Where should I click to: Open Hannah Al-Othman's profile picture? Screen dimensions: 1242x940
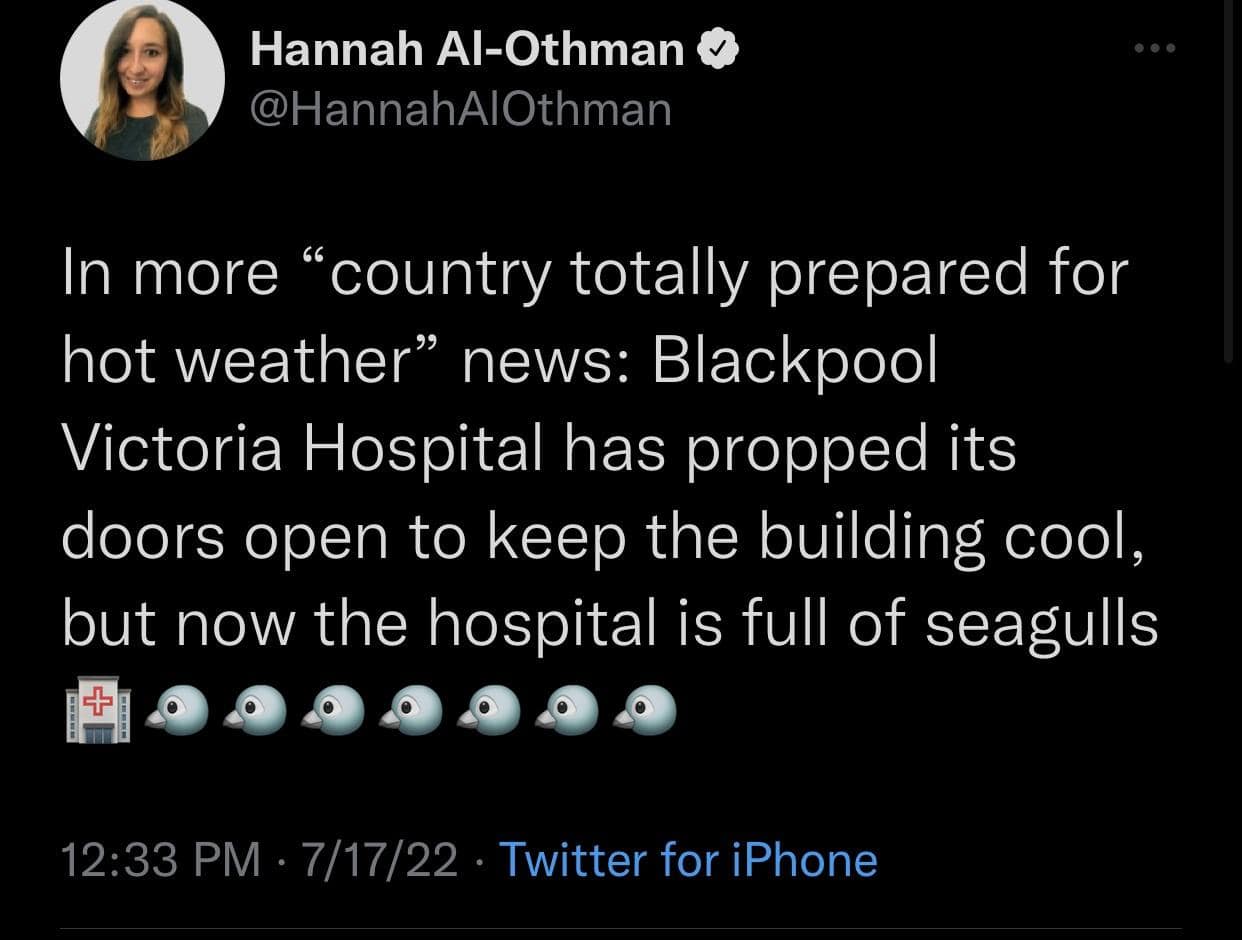[142, 80]
